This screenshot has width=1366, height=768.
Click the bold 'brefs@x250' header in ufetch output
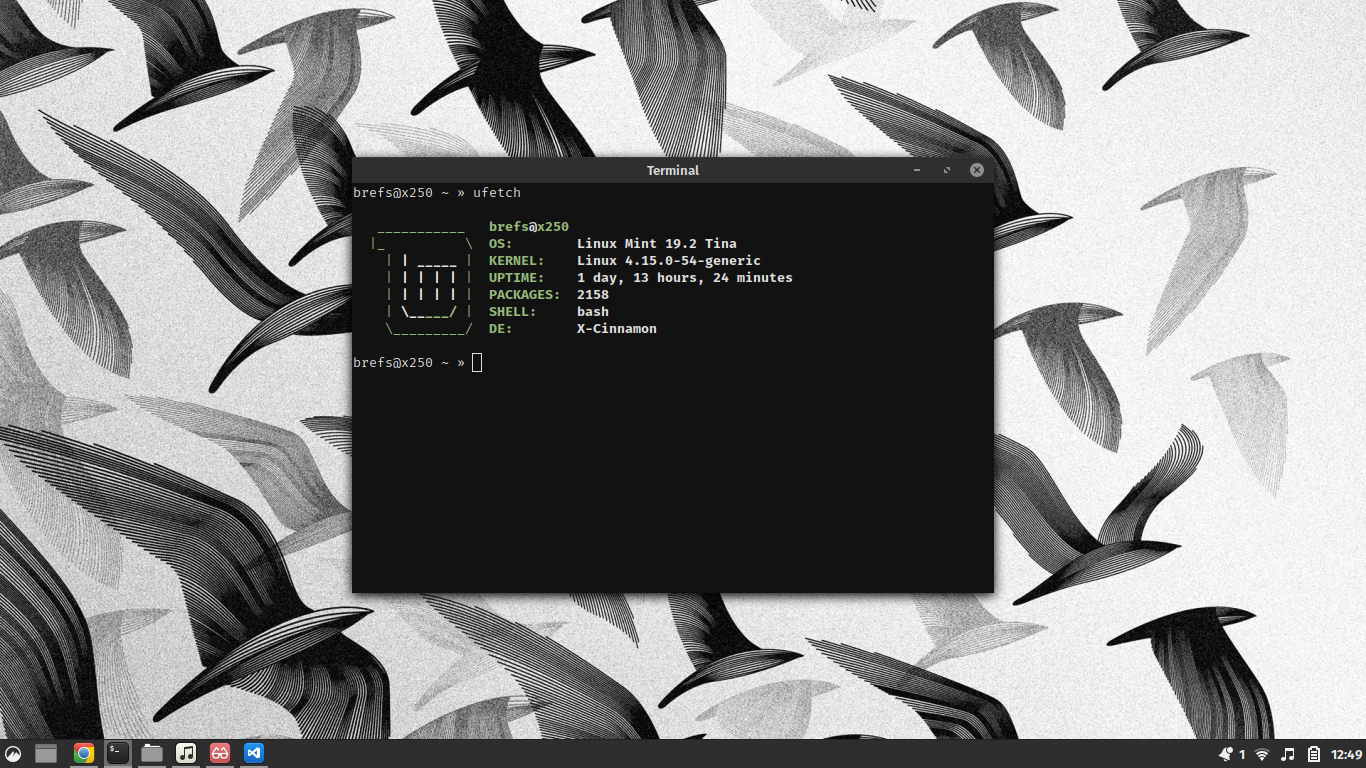pyautogui.click(x=529, y=226)
